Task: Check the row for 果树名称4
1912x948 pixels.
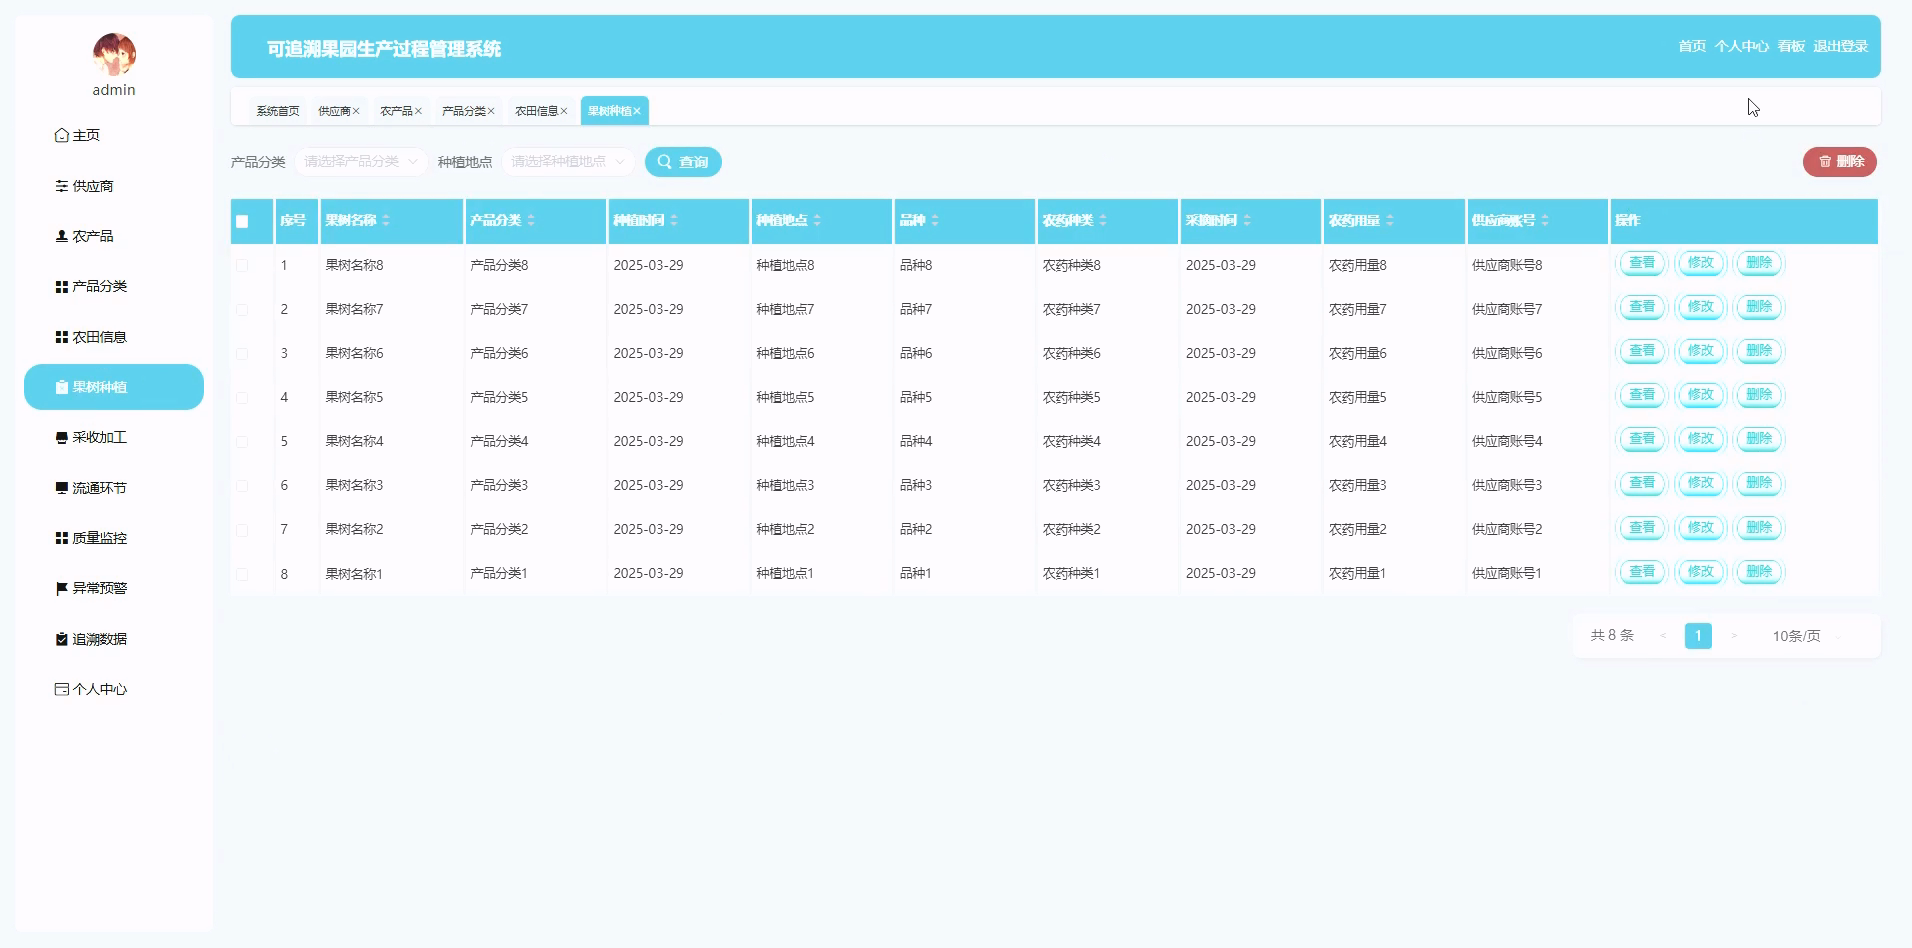Action: pyautogui.click(x=242, y=442)
